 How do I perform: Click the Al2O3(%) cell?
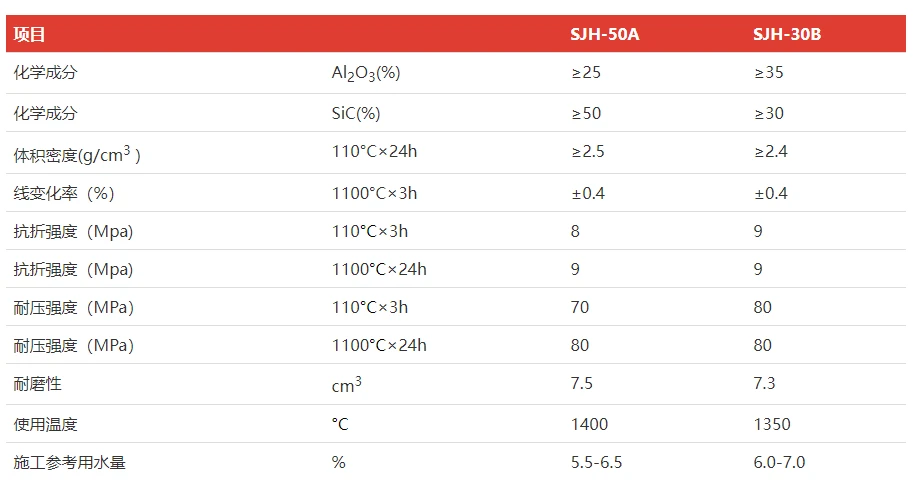(366, 73)
